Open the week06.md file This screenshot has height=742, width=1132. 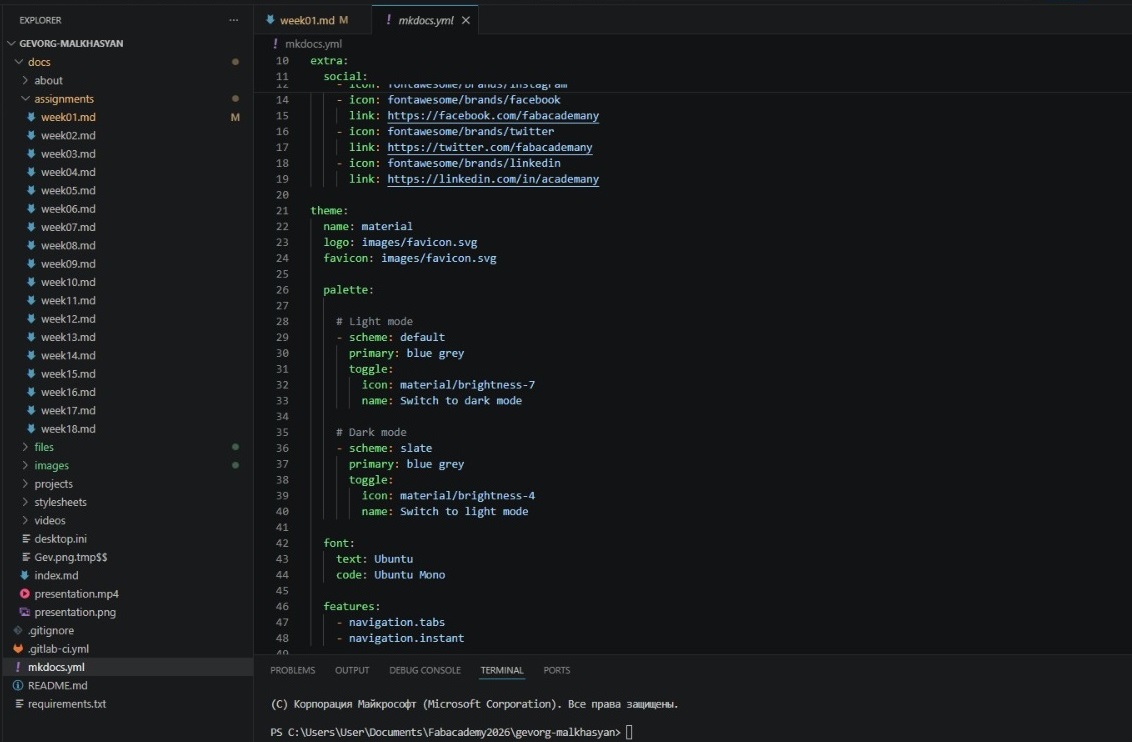(x=68, y=209)
